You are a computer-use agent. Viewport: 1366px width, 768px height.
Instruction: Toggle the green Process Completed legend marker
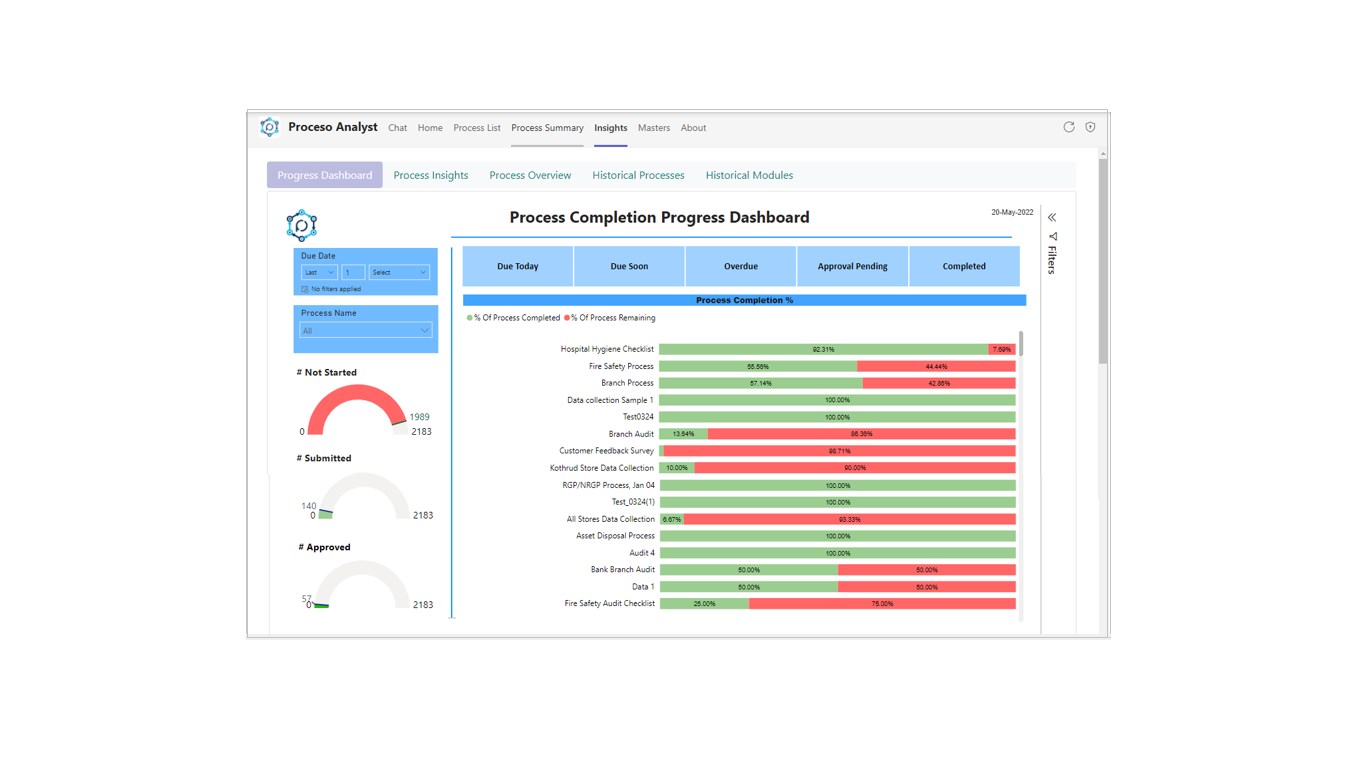click(x=470, y=318)
